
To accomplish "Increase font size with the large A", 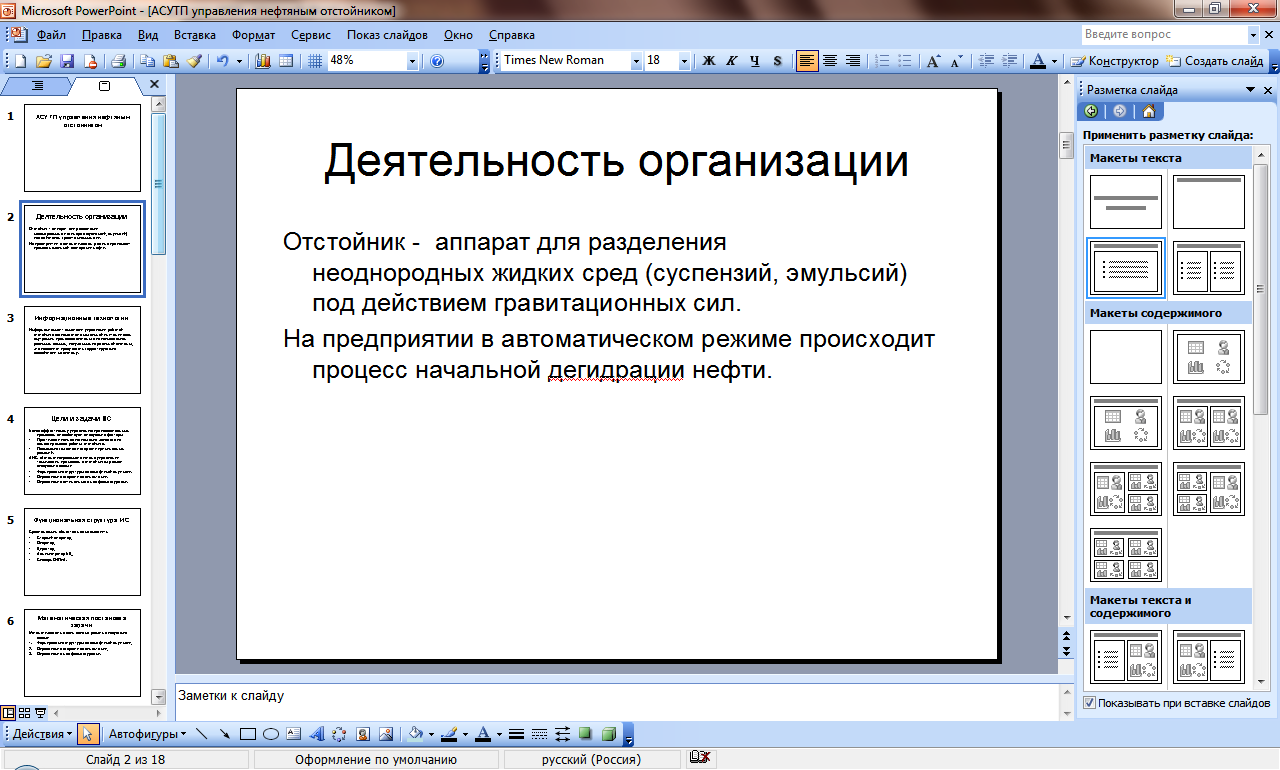I will [933, 61].
